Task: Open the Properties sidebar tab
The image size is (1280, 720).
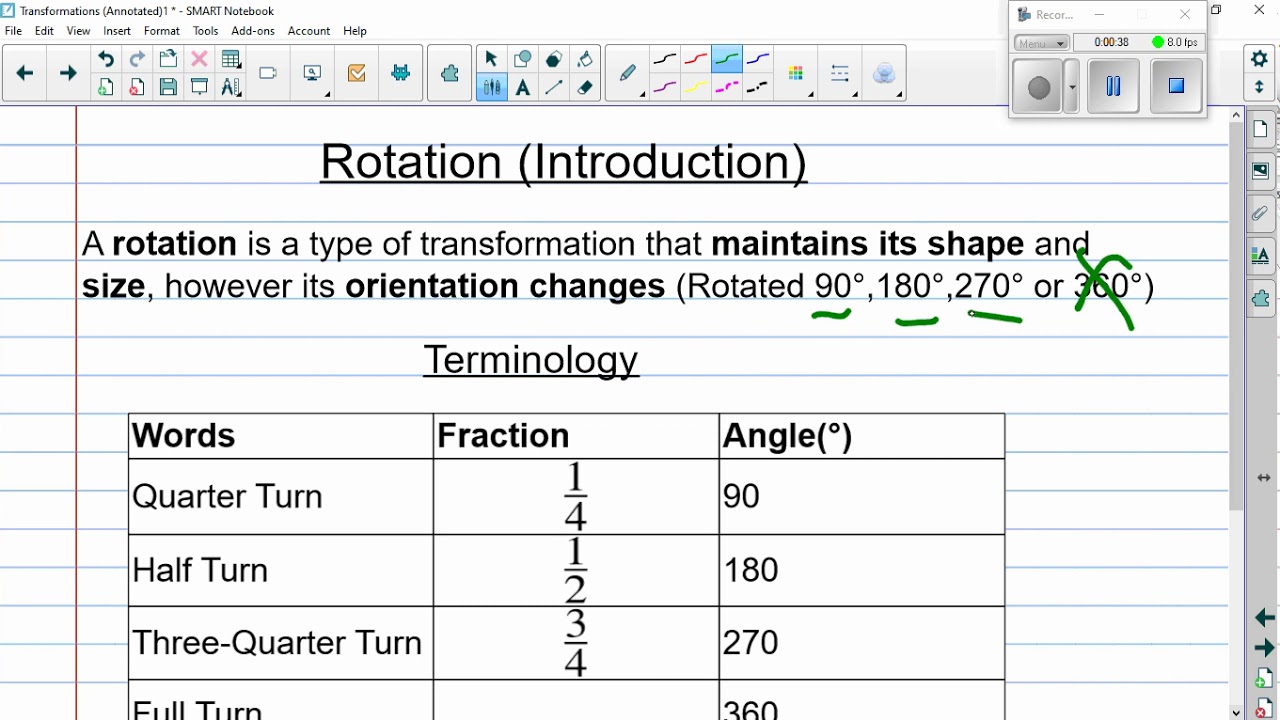Action: point(1260,256)
